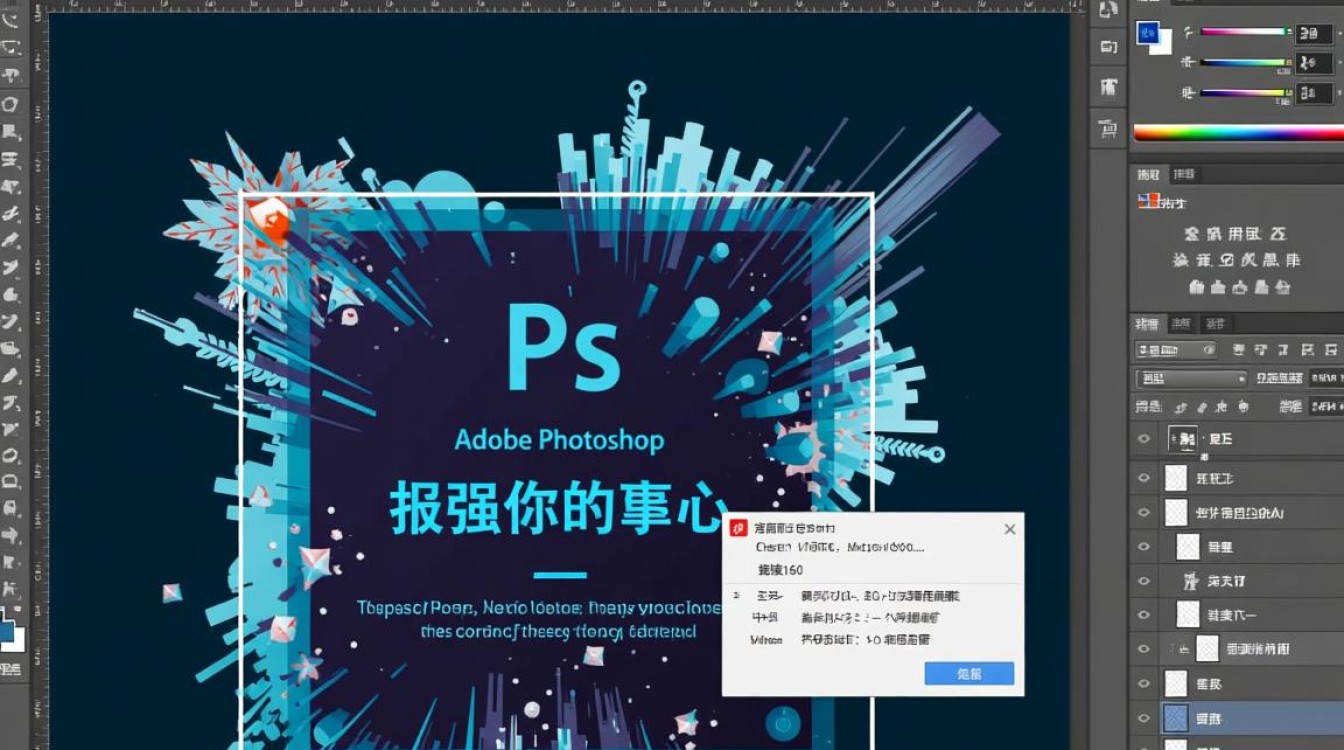The width and height of the screenshot is (1344, 750).
Task: Toggle eye icon of the type-icon layer
Action: click(x=1145, y=580)
